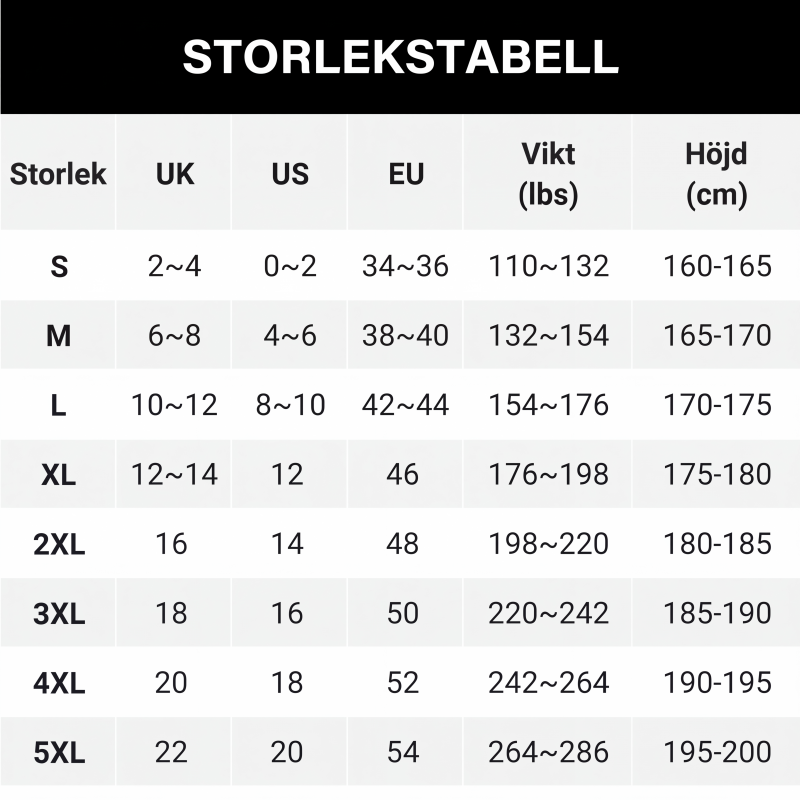Image resolution: width=800 pixels, height=800 pixels.
Task: Click the 5XL size row label
Action: tap(59, 752)
